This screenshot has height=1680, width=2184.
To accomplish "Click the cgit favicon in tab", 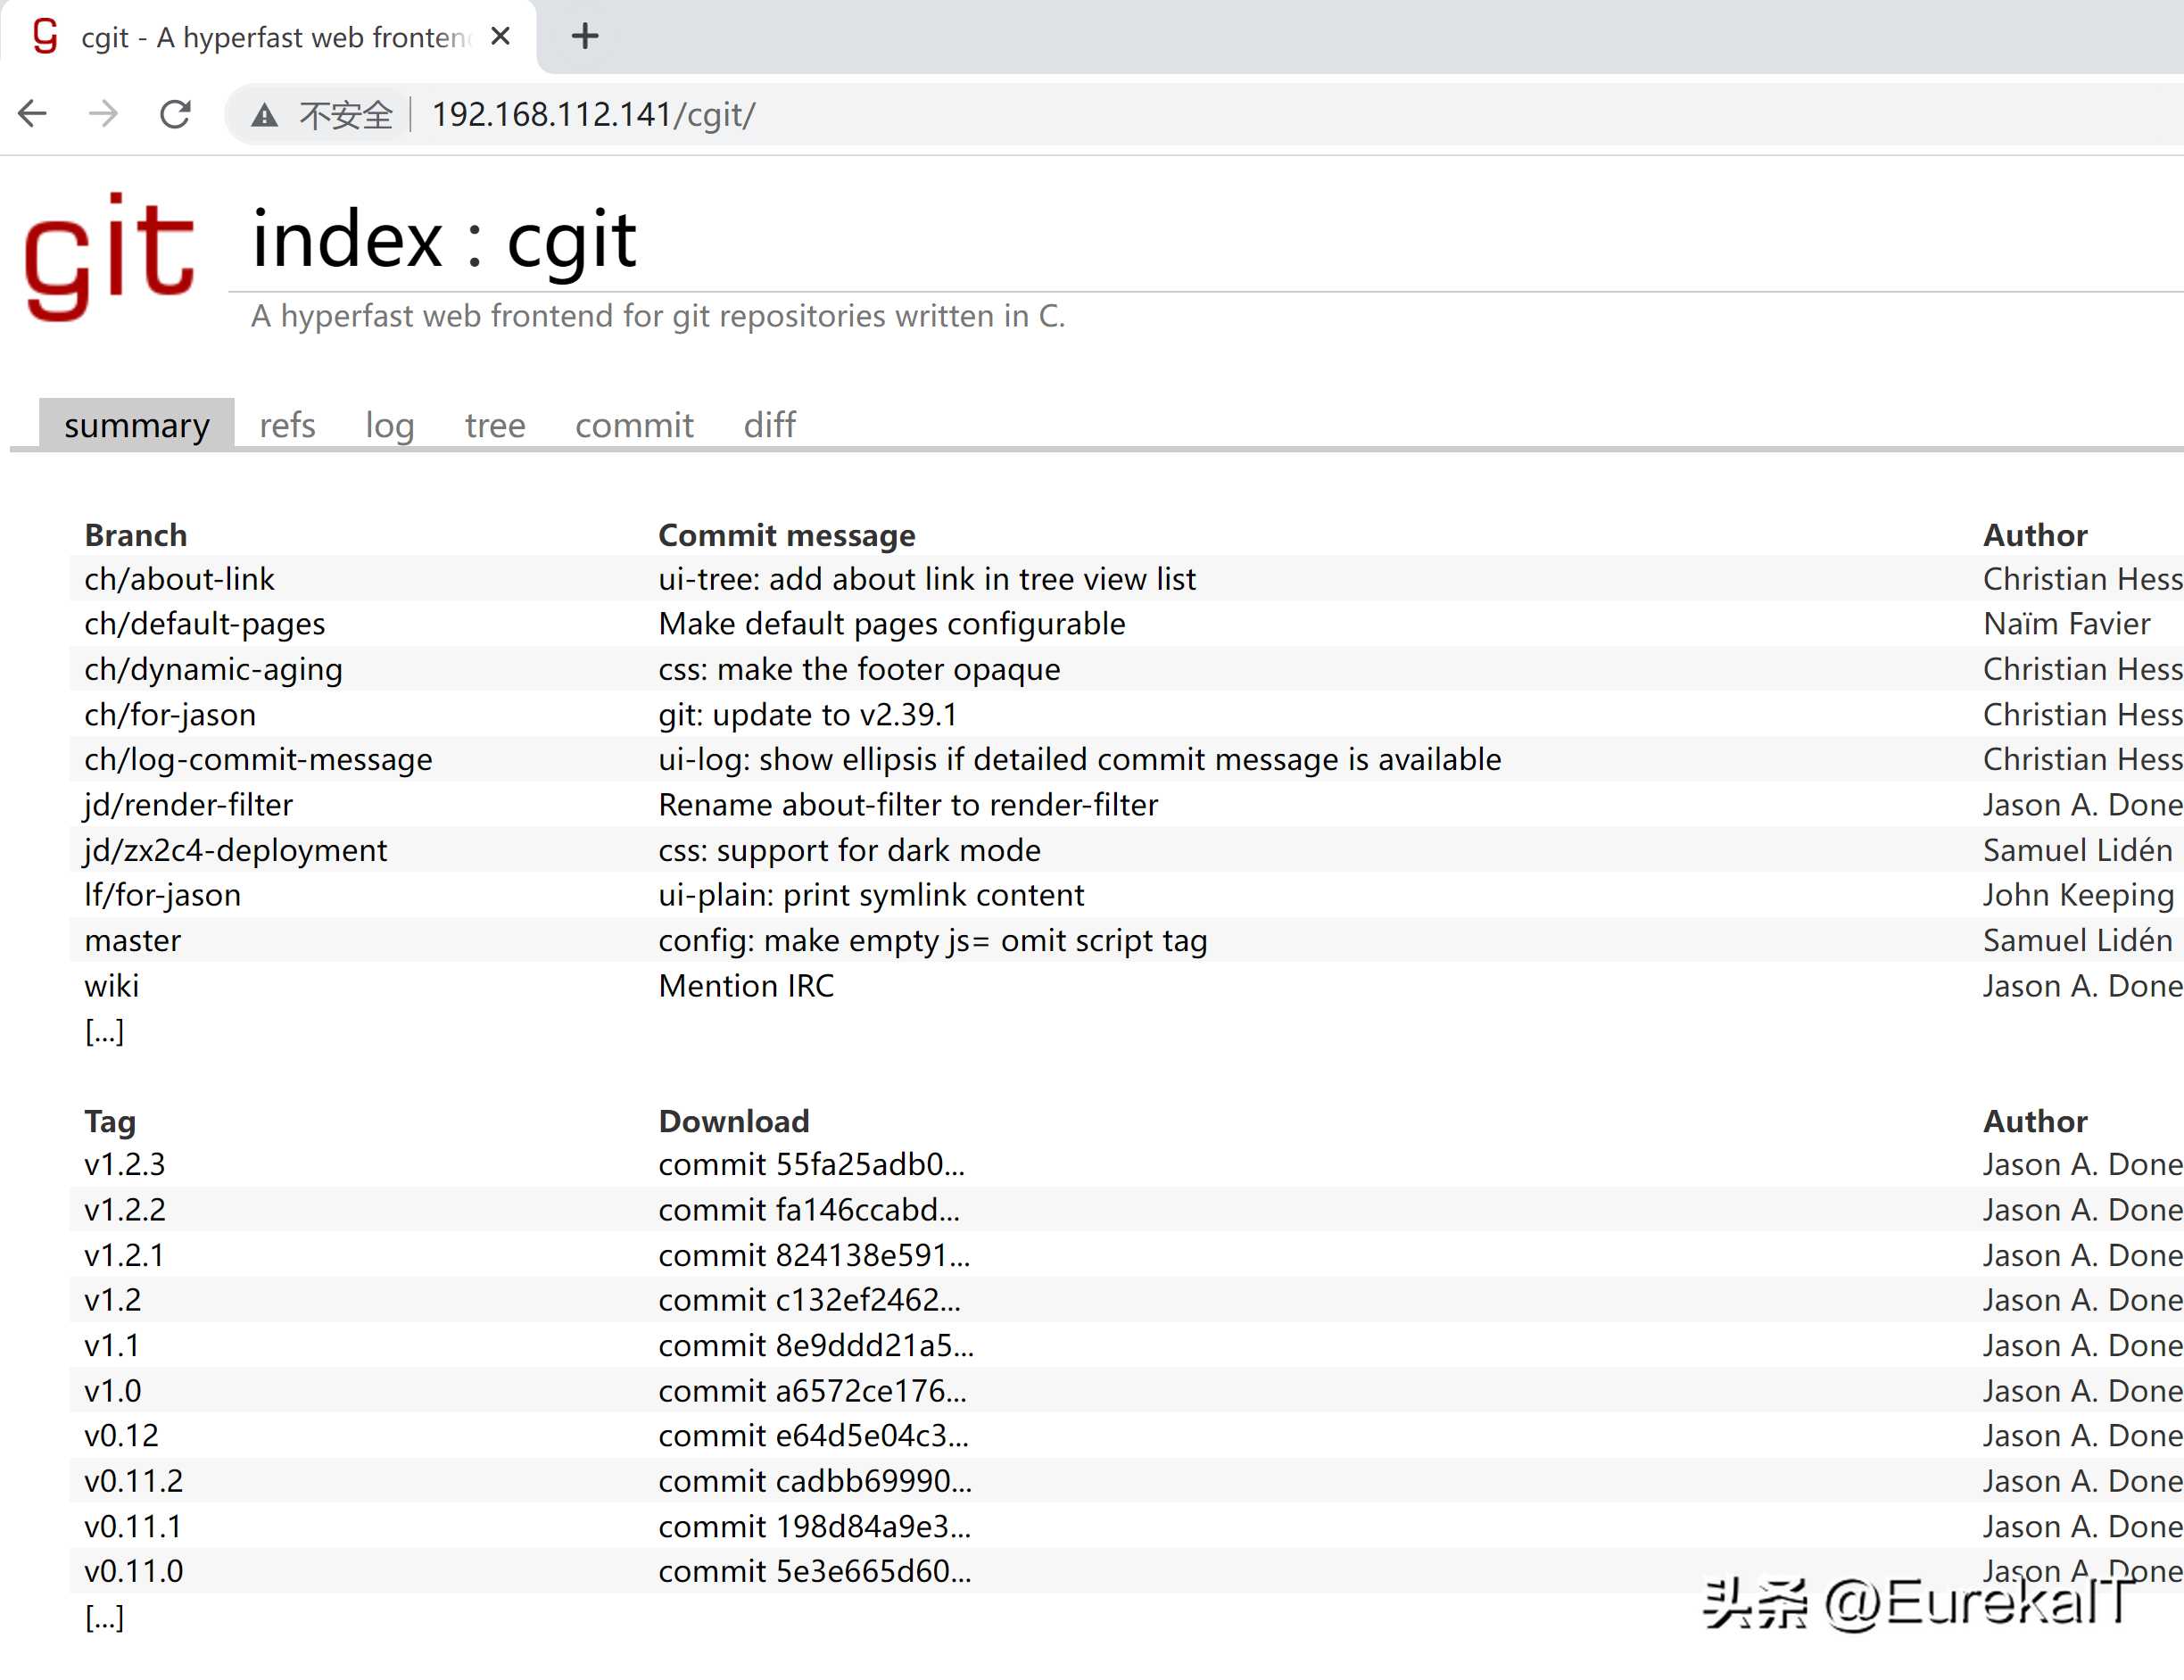I will [45, 36].
